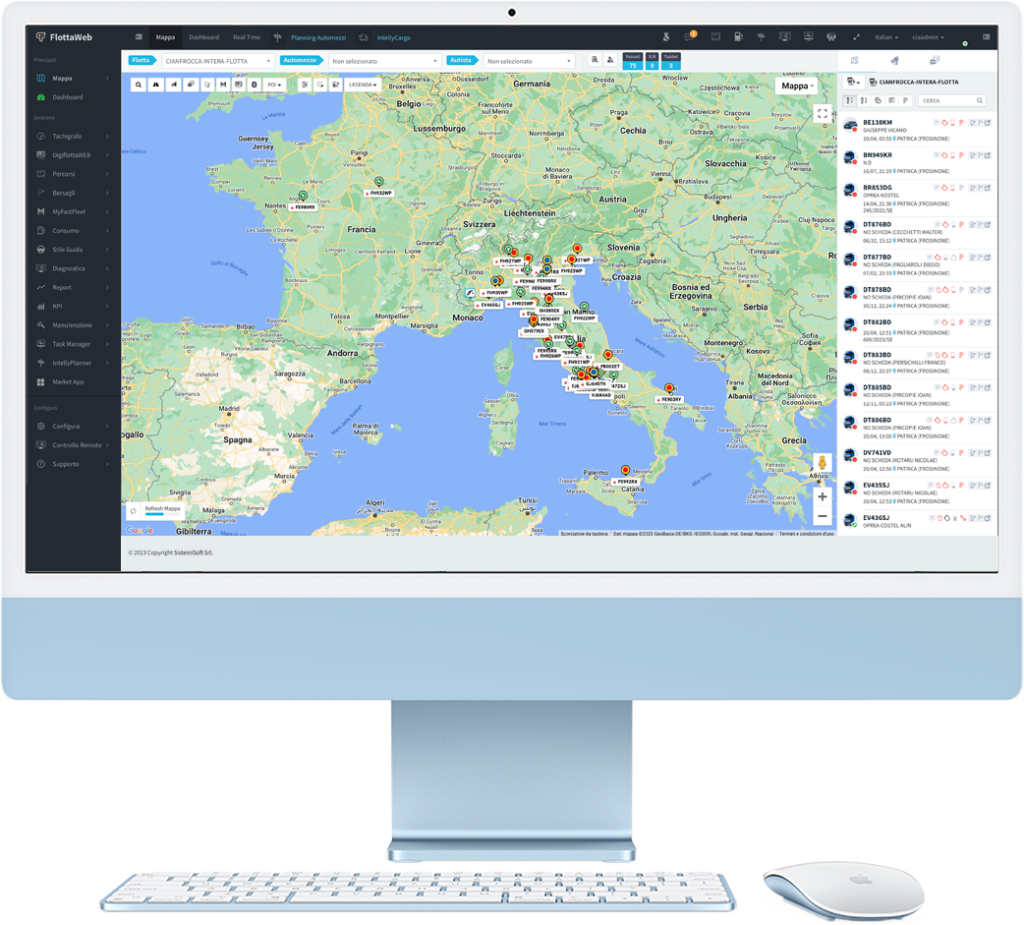The width and height of the screenshot is (1024, 925).
Task: Click the Street View pegman icon
Action: point(822,463)
